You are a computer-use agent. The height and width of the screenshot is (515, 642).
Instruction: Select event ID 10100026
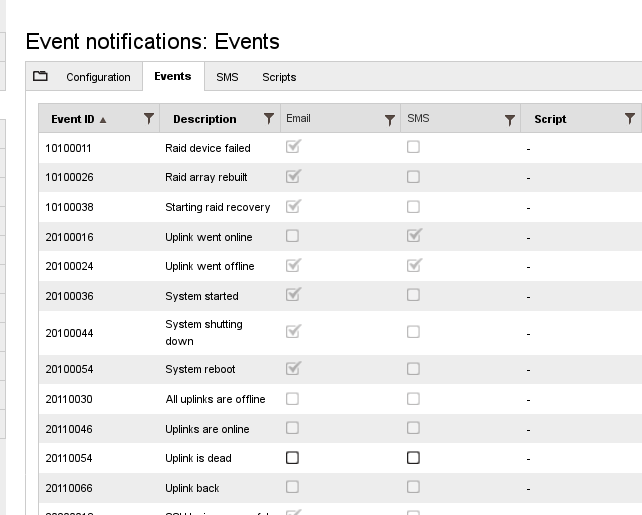pyautogui.click(x=69, y=177)
